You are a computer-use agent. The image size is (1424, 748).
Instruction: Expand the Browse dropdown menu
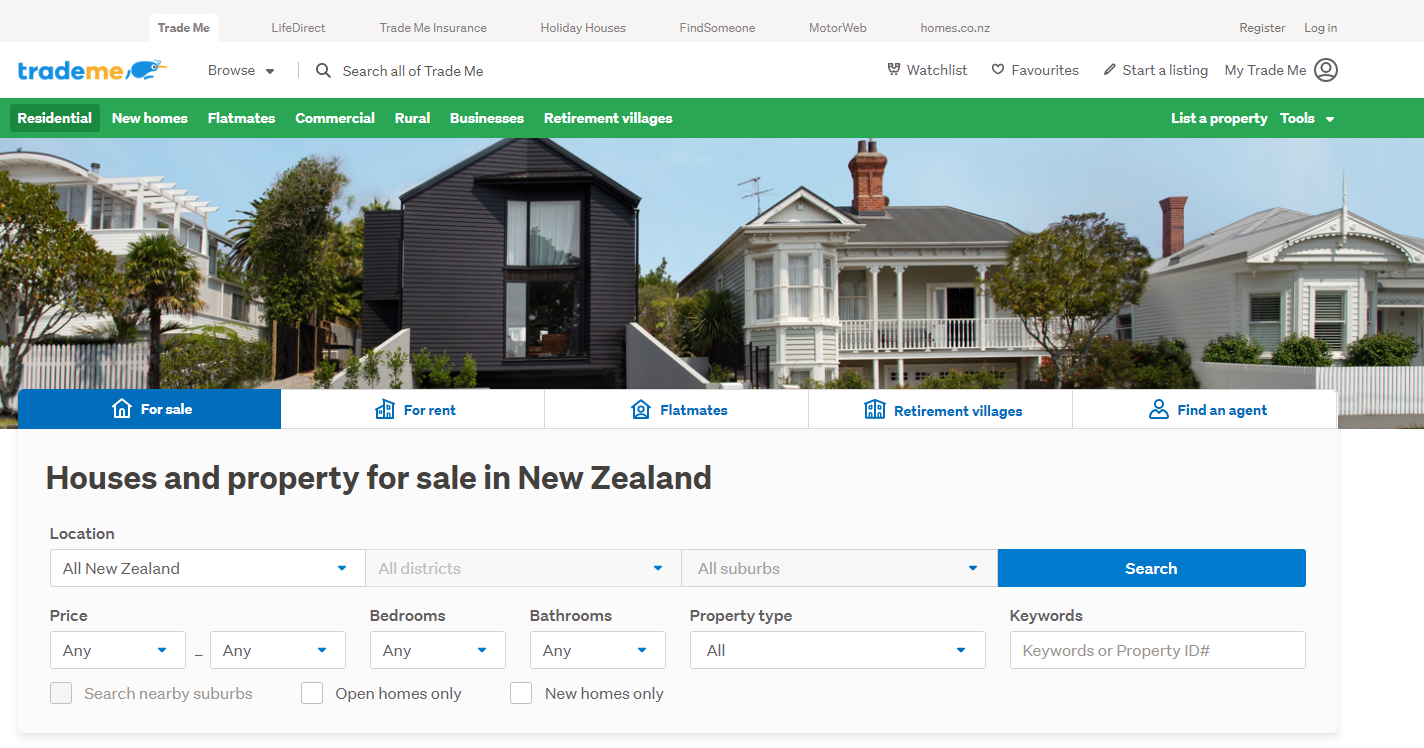[241, 70]
